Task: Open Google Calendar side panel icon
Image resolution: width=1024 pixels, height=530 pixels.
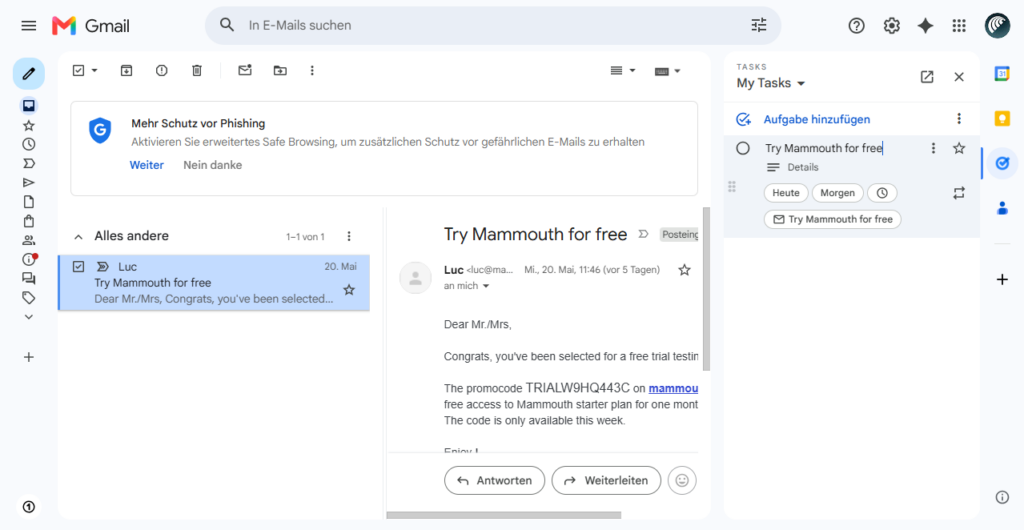Action: [1002, 74]
